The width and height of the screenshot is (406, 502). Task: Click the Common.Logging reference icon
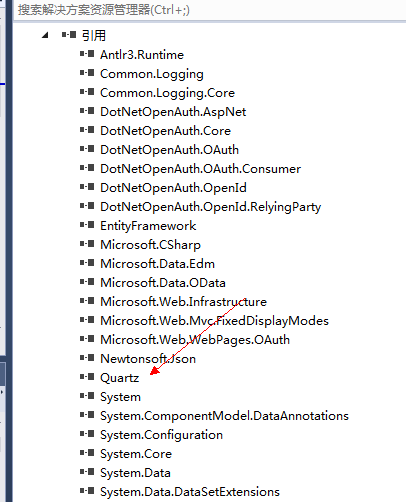click(87, 73)
